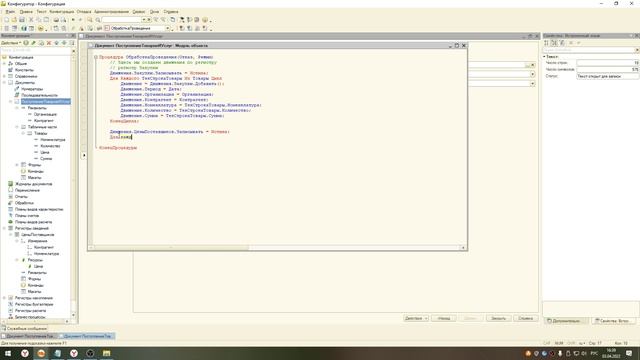Viewport: 640px width, 360px height.
Task: Open the toolbar search field dropdown arrow
Action: (x=144, y=20)
